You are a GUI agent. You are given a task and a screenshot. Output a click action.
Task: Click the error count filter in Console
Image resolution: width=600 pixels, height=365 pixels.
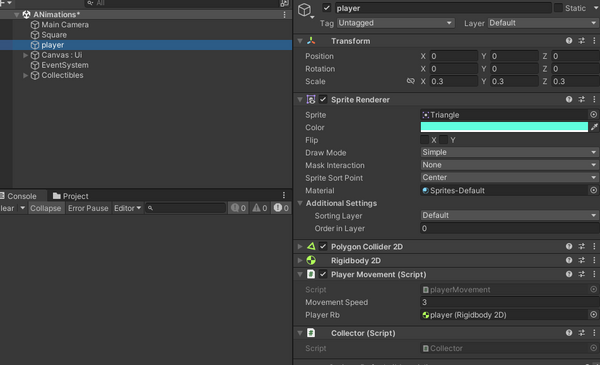click(x=281, y=208)
